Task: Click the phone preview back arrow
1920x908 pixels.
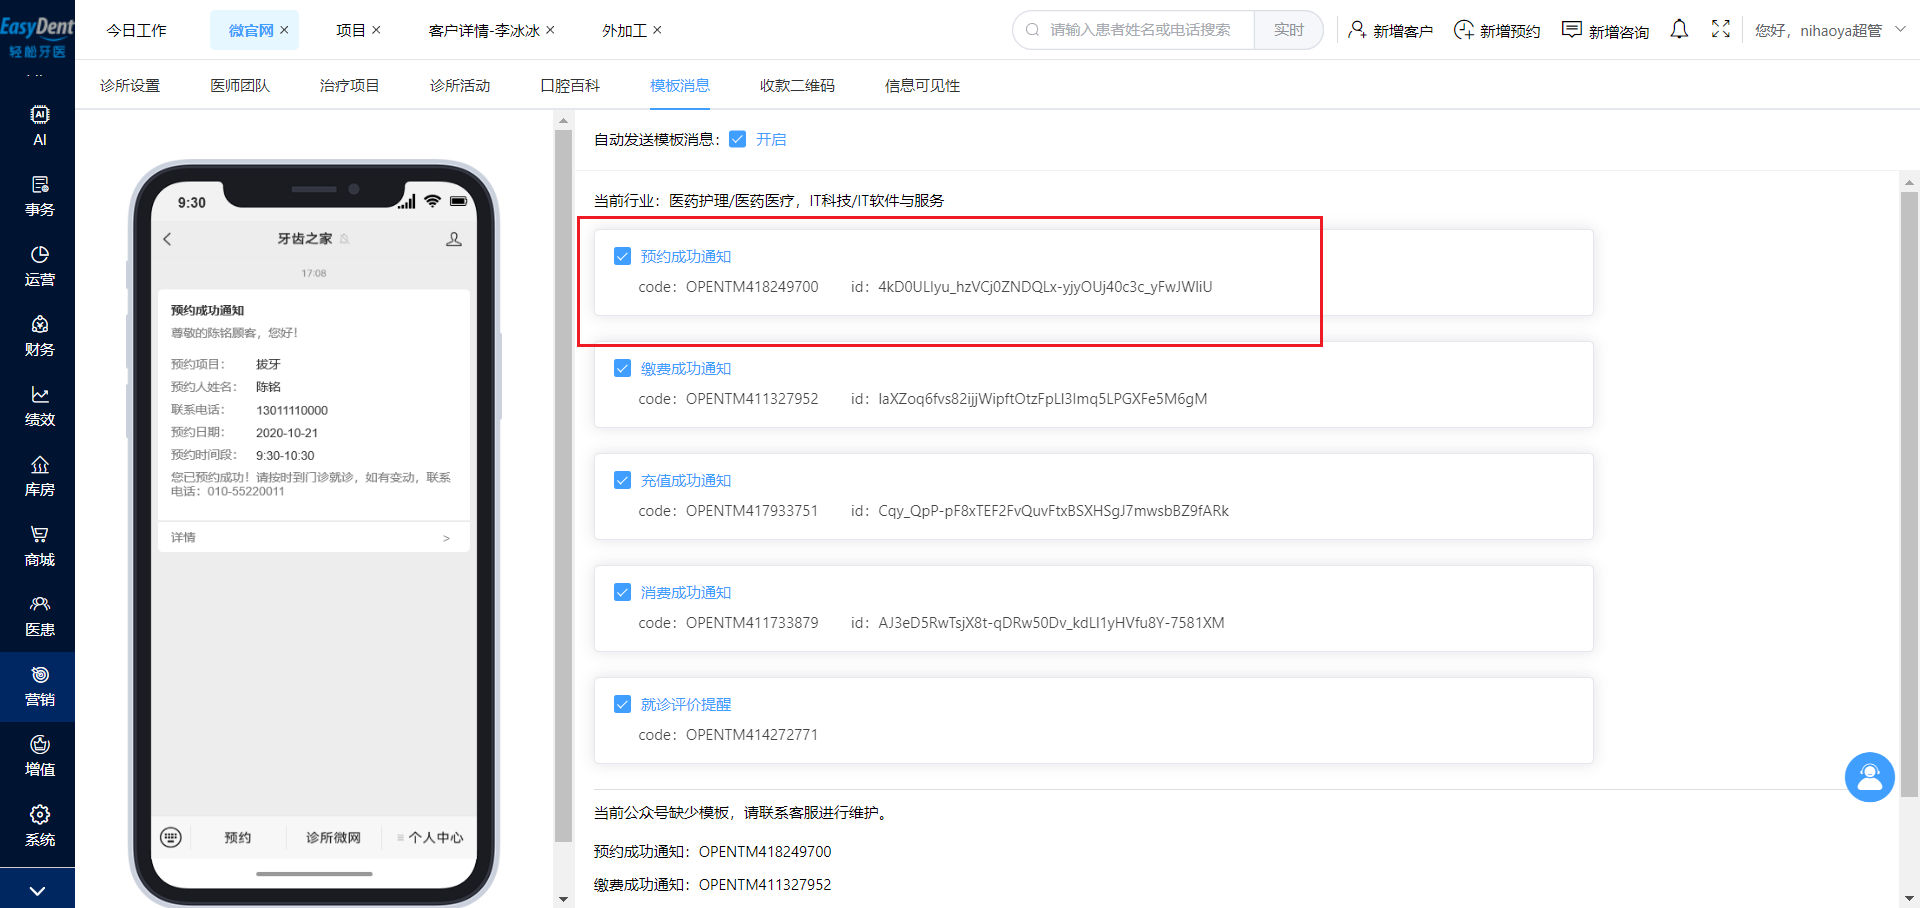Action: click(x=167, y=239)
